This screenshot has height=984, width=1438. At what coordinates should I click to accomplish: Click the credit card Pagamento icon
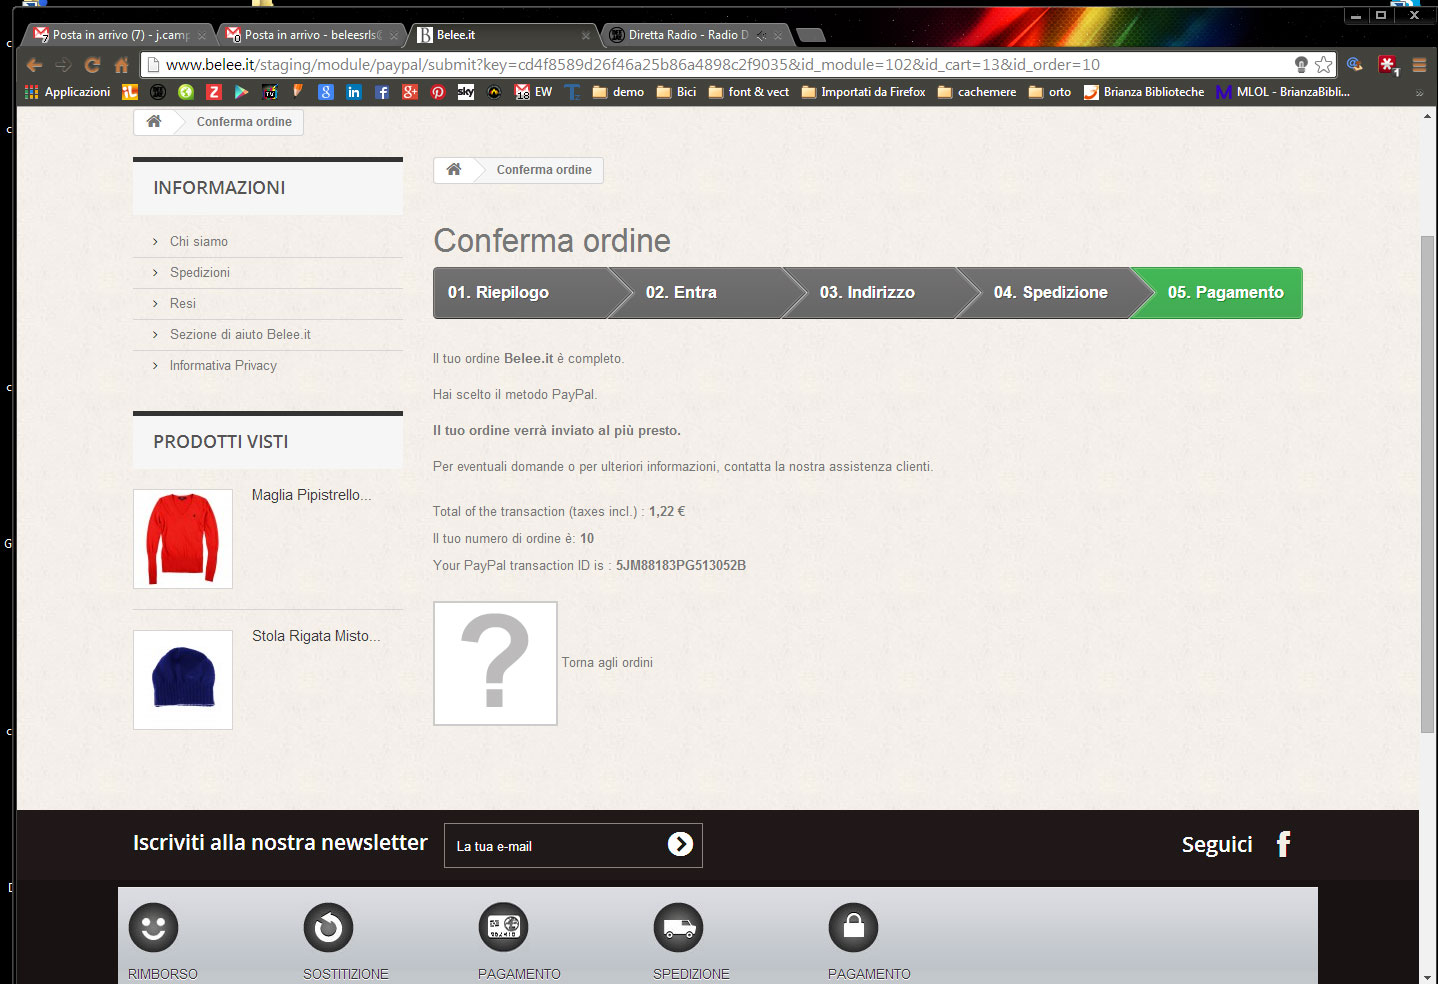tap(503, 928)
